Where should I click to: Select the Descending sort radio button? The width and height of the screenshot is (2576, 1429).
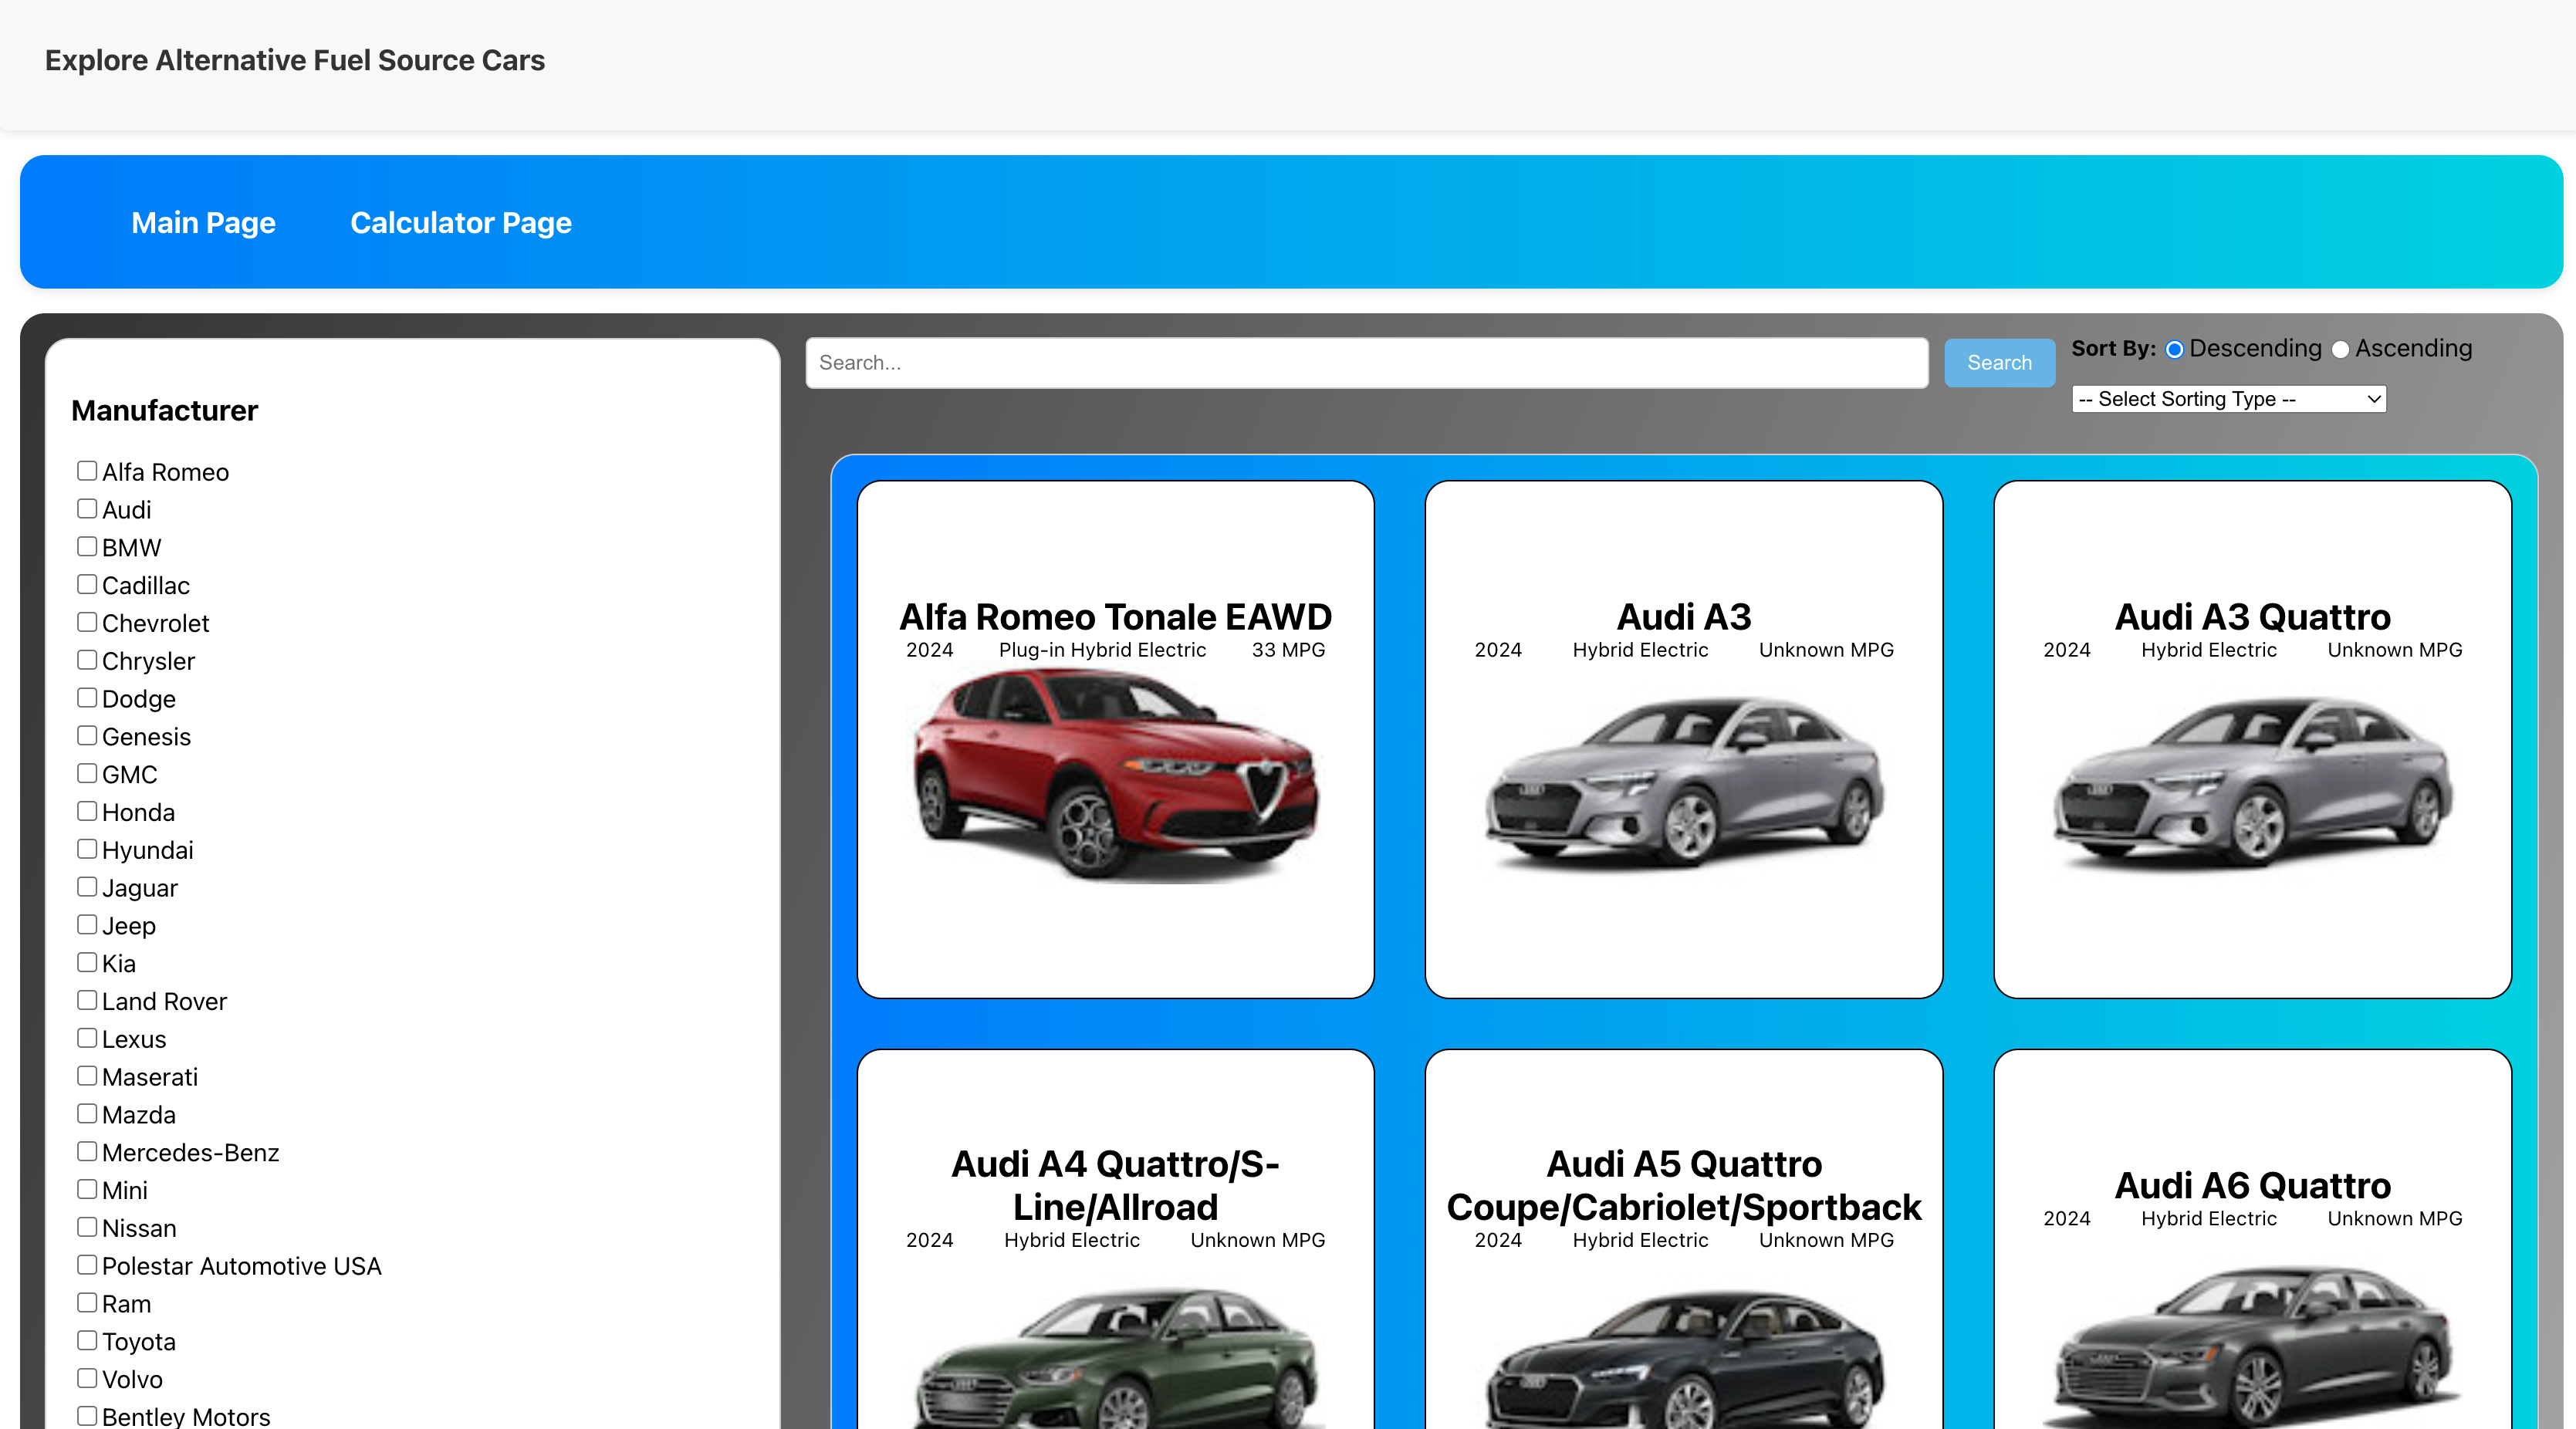point(2174,349)
